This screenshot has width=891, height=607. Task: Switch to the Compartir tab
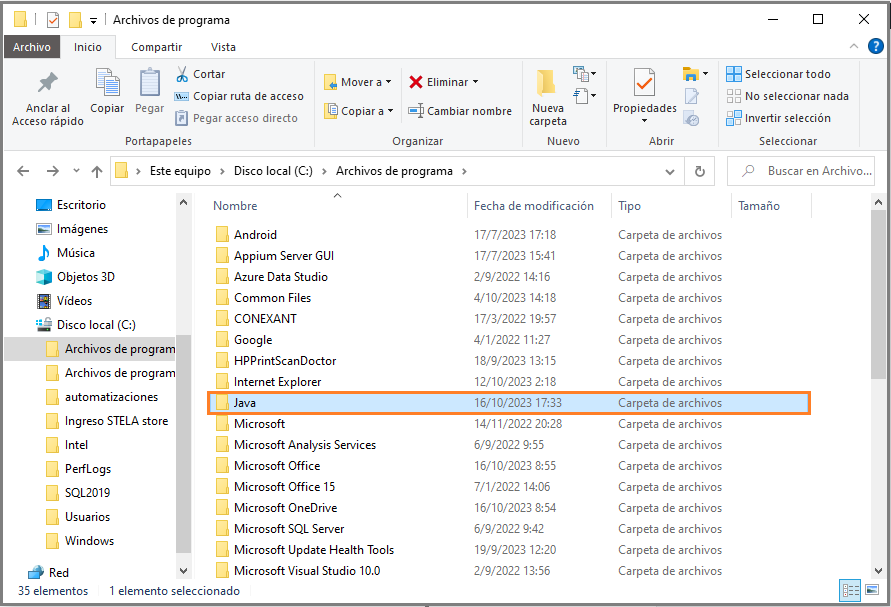click(156, 47)
